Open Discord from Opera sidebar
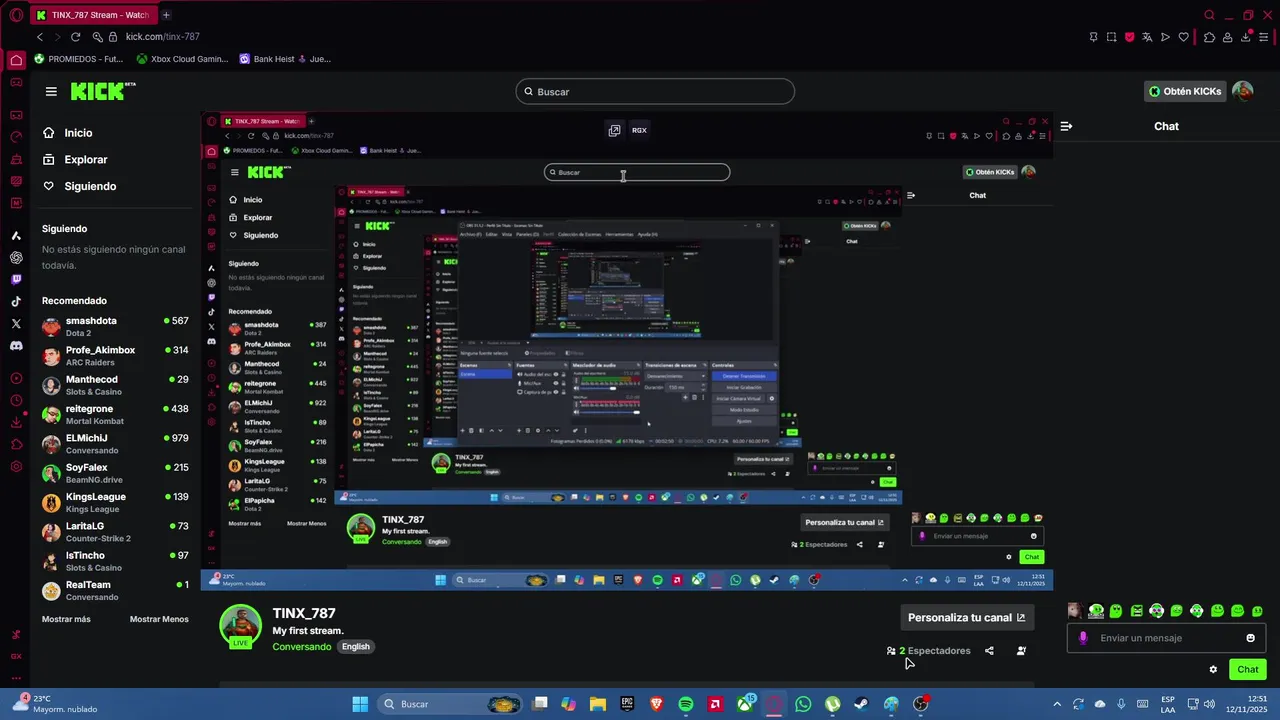The width and height of the screenshot is (1280, 720). [x=16, y=346]
